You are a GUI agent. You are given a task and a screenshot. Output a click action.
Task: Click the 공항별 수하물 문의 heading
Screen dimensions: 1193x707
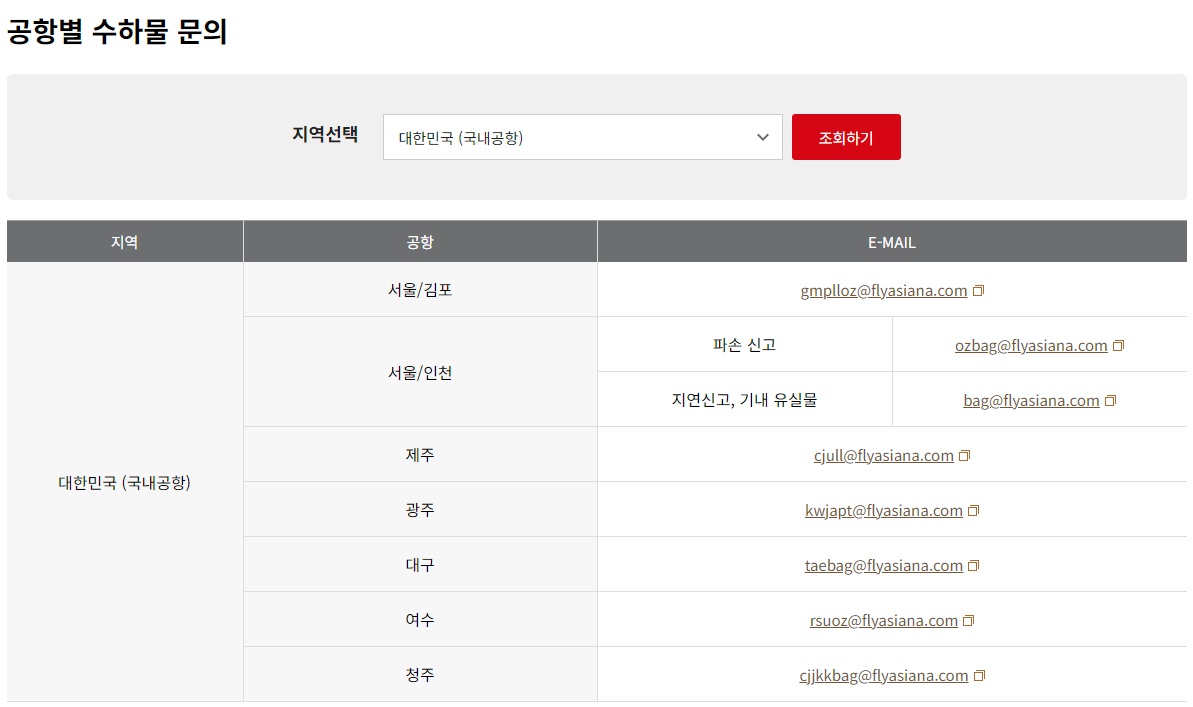117,31
